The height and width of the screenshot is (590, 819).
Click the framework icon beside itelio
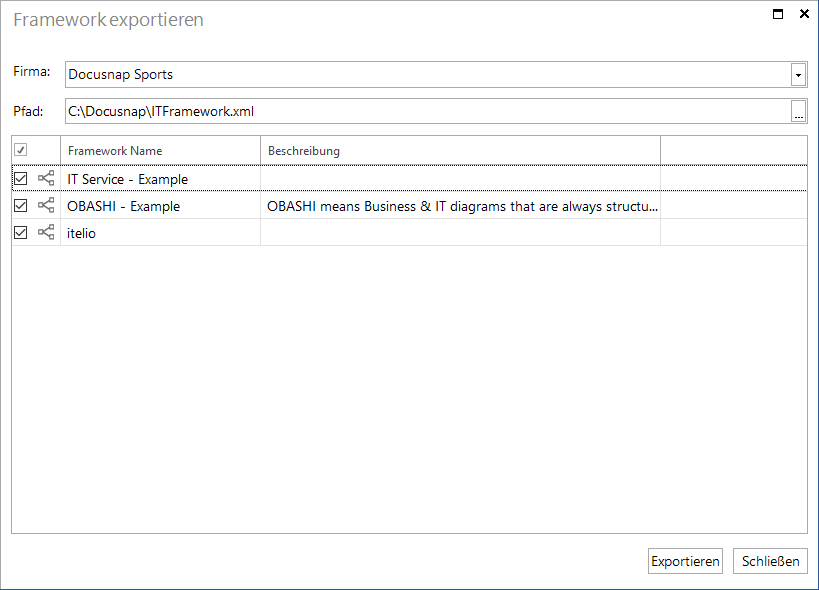pos(46,232)
